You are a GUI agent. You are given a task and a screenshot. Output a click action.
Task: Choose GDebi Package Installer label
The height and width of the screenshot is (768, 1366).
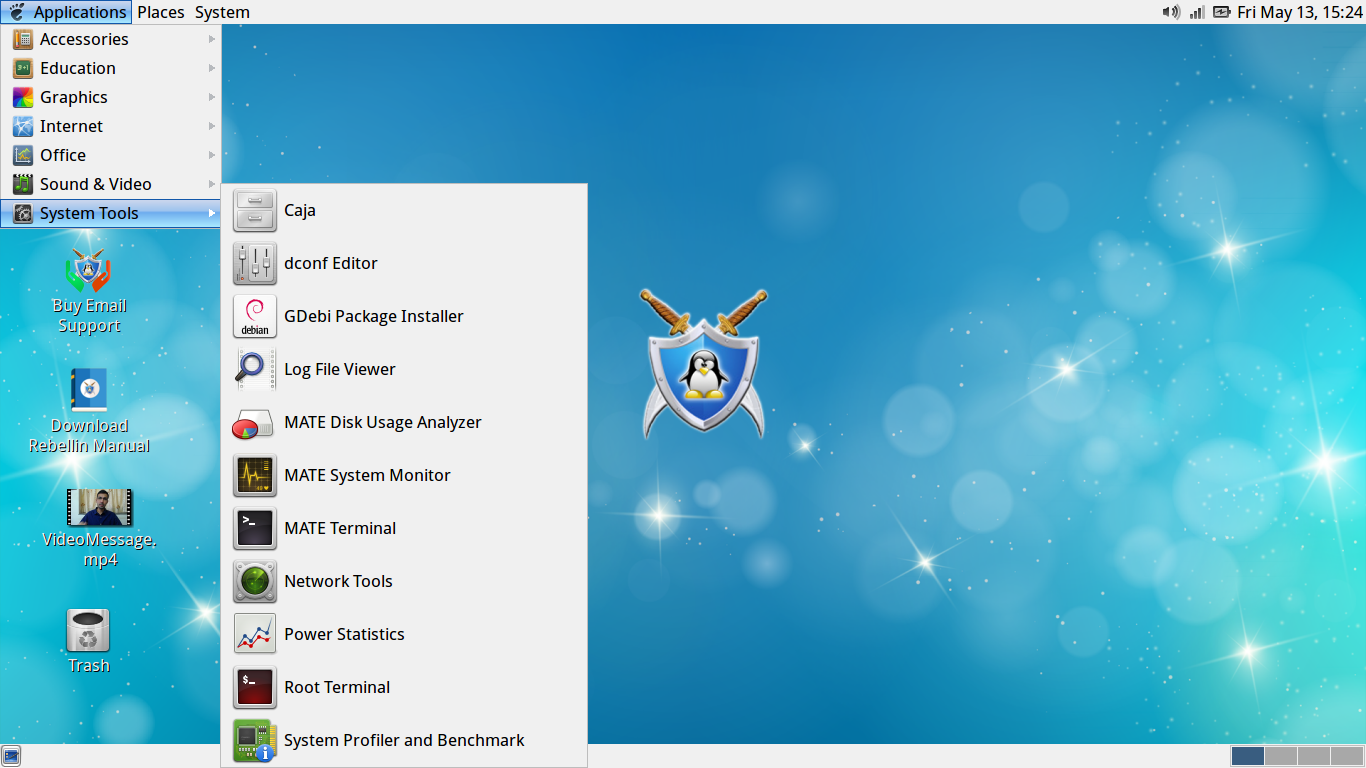(x=374, y=317)
